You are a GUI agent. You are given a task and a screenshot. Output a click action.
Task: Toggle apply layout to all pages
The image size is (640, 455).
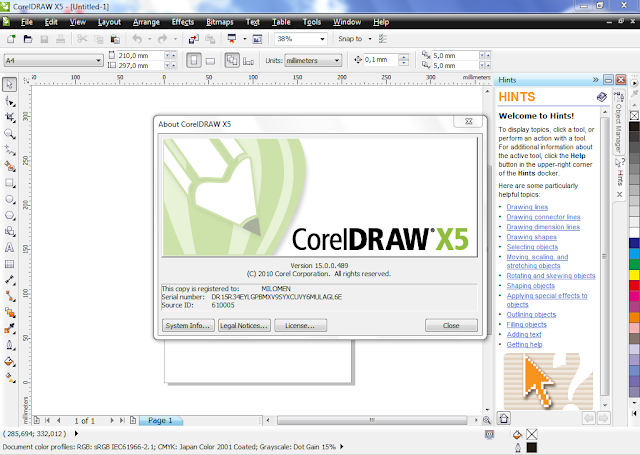232,60
